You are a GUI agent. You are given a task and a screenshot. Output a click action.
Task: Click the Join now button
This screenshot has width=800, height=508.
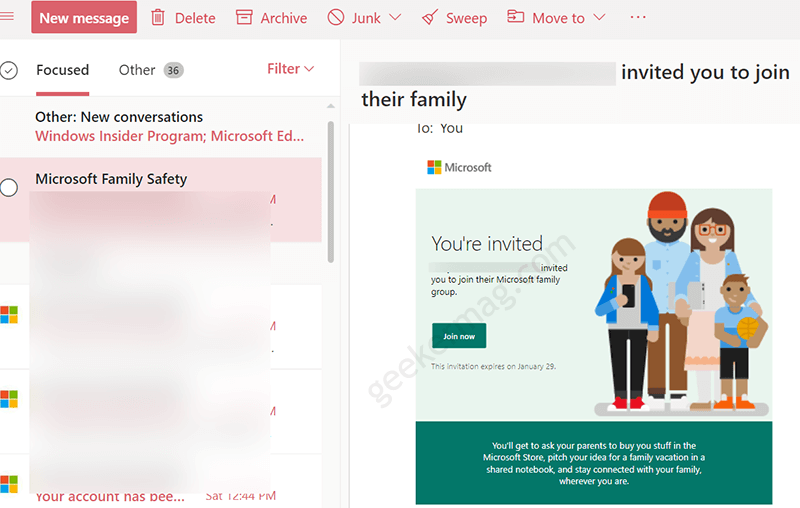pyautogui.click(x=459, y=336)
